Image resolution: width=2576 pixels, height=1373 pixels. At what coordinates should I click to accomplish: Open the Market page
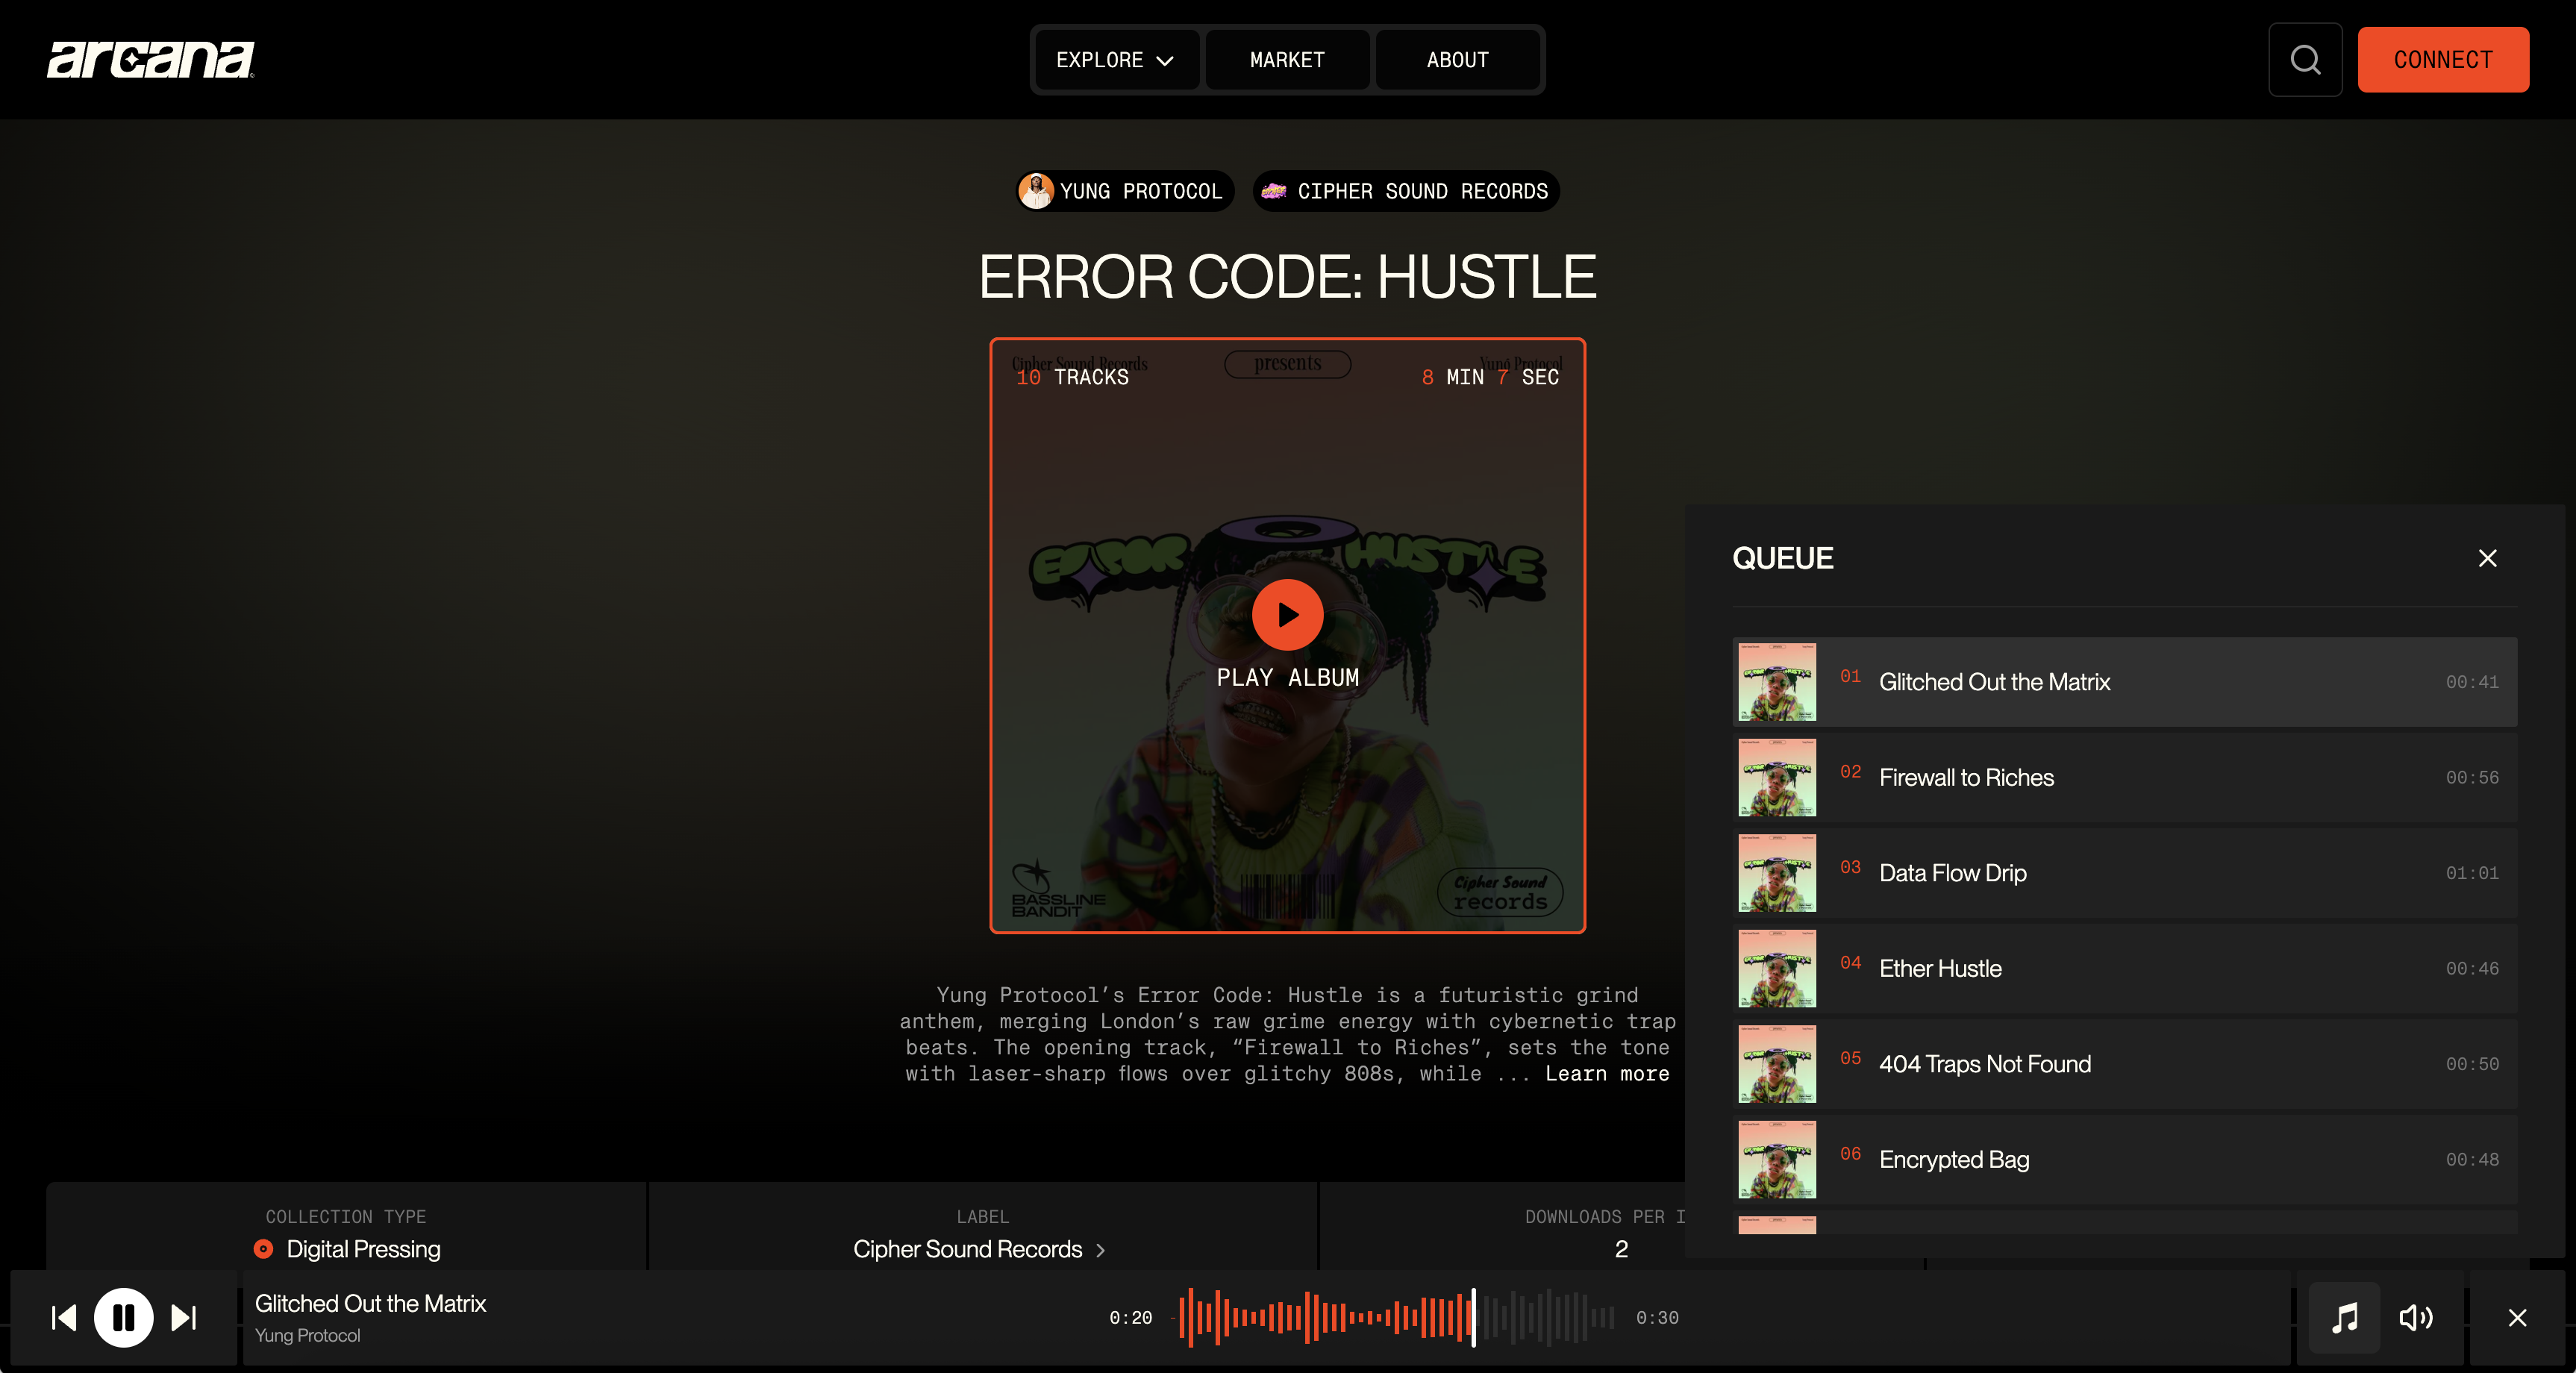pos(1286,59)
